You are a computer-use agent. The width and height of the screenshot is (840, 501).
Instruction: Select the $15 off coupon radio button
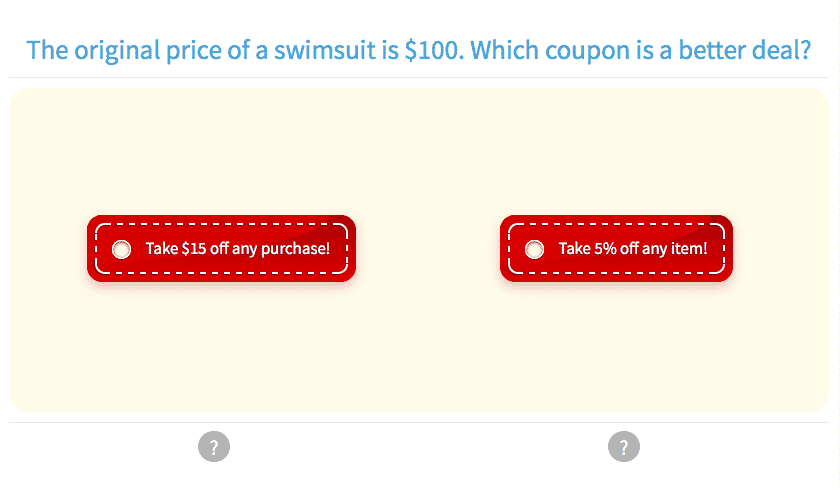click(x=122, y=249)
